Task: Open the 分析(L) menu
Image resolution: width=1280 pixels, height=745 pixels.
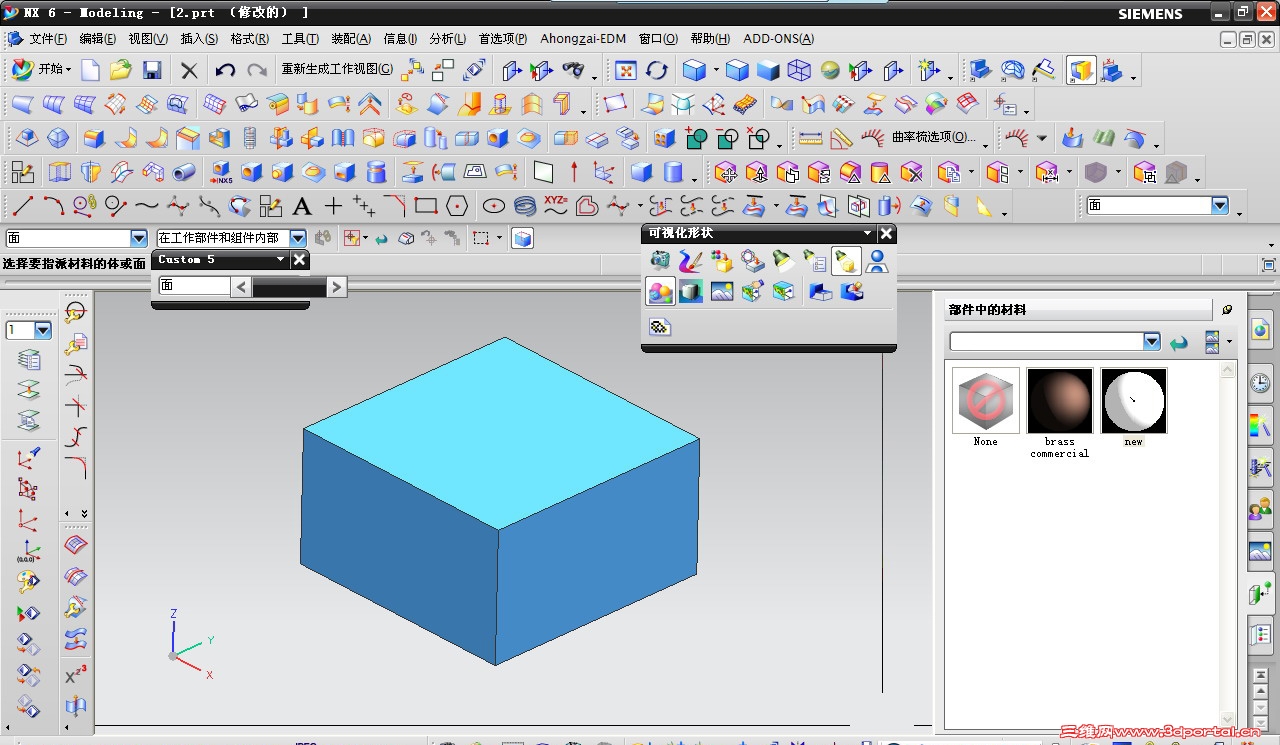Action: point(447,39)
